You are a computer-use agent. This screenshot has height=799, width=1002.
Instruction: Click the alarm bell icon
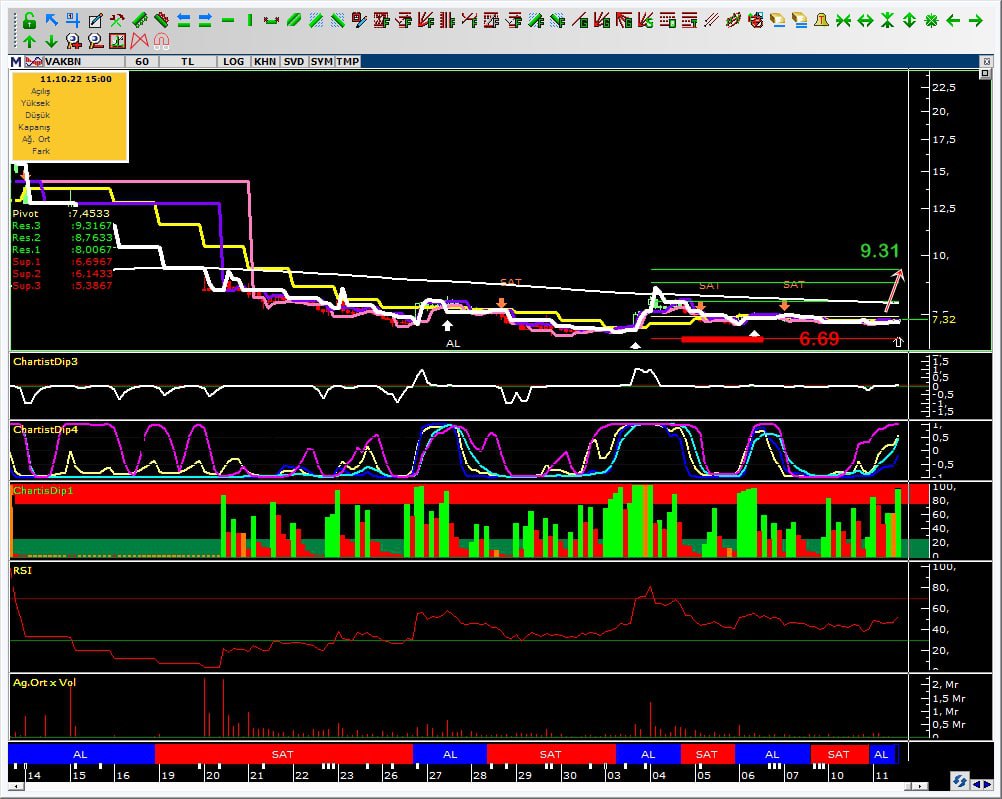click(821, 20)
